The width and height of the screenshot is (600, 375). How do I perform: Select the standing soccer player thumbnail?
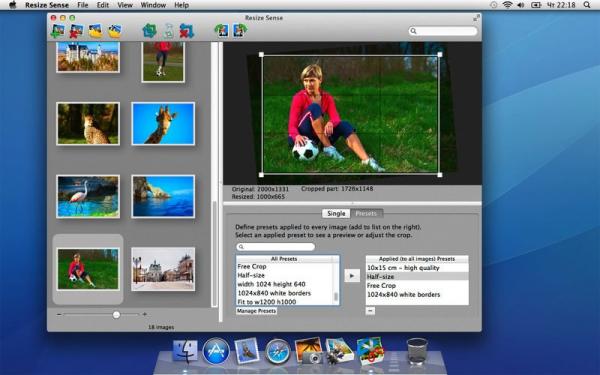tap(163, 62)
